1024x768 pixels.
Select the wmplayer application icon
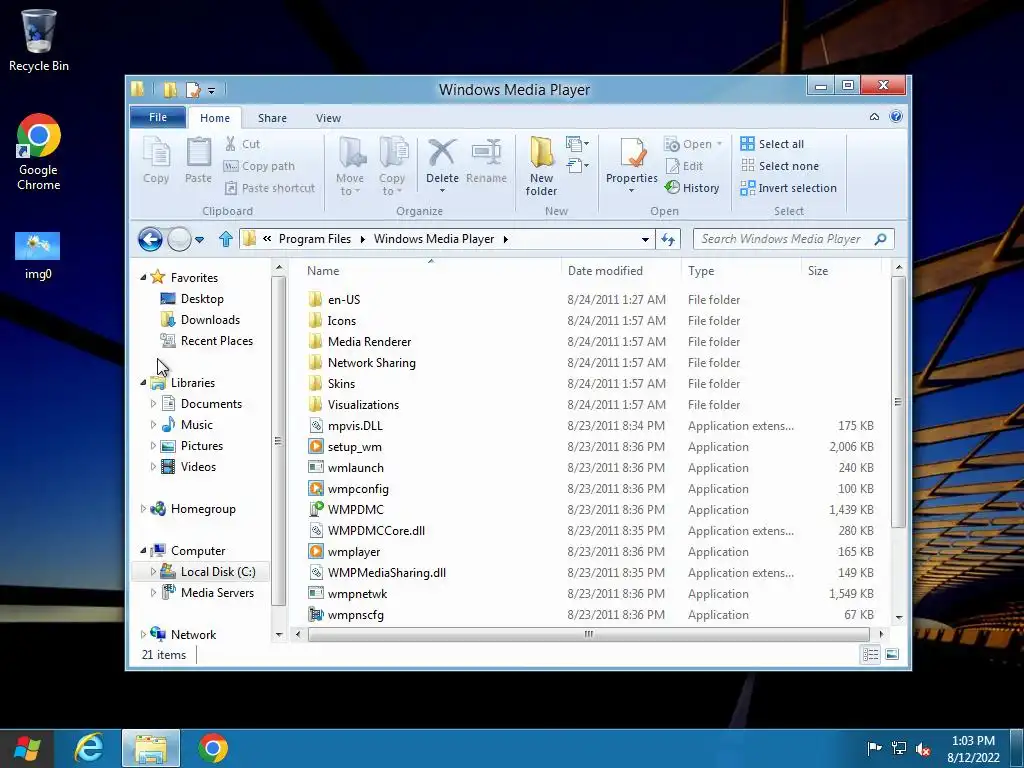point(316,552)
